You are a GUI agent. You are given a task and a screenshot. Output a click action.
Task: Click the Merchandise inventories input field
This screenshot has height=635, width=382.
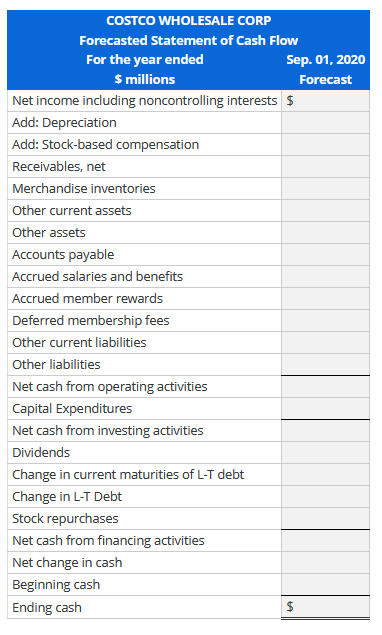click(x=325, y=189)
